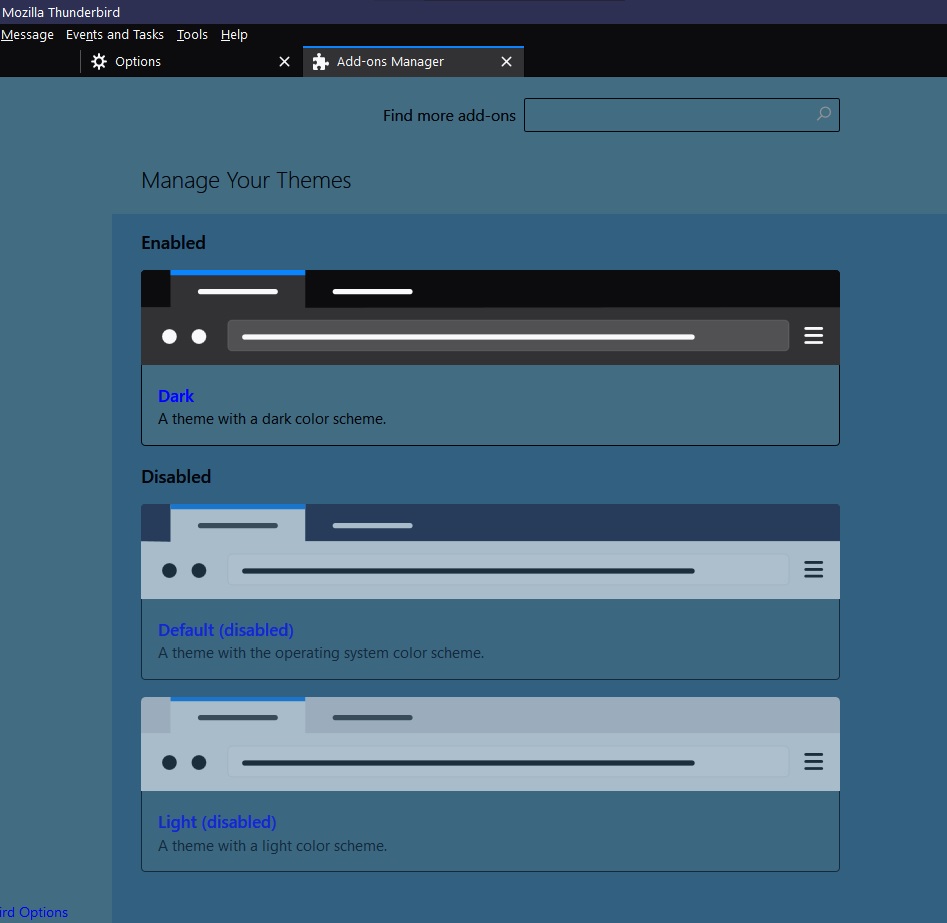This screenshot has height=923, width=947.
Task: Select the Dark theme preview image
Action: click(x=490, y=318)
